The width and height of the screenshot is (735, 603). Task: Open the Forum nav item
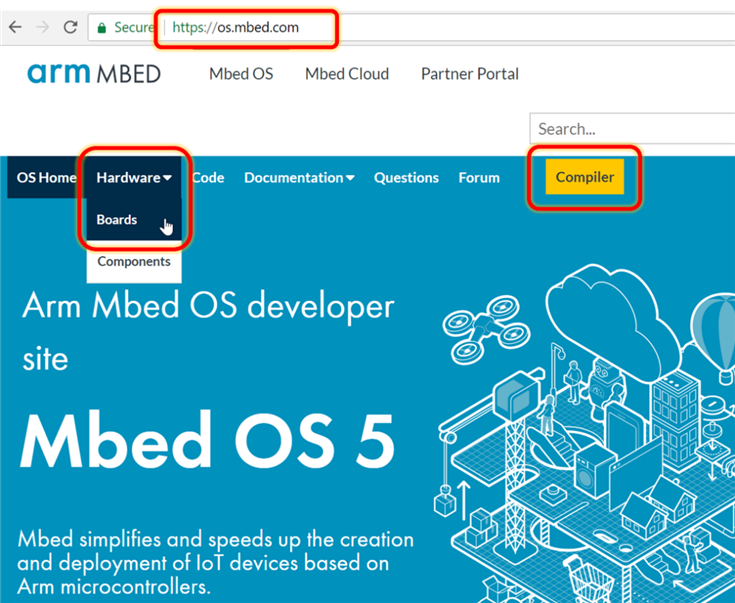tap(479, 178)
